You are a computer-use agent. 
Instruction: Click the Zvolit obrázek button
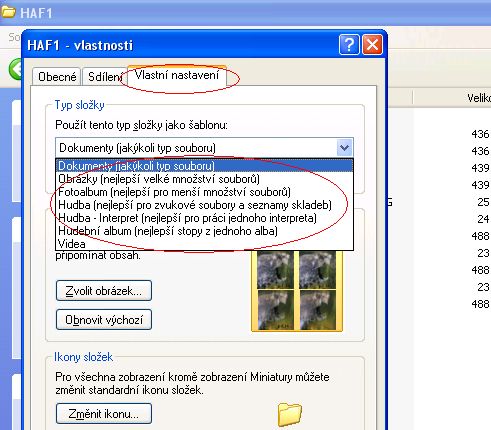pyautogui.click(x=104, y=291)
